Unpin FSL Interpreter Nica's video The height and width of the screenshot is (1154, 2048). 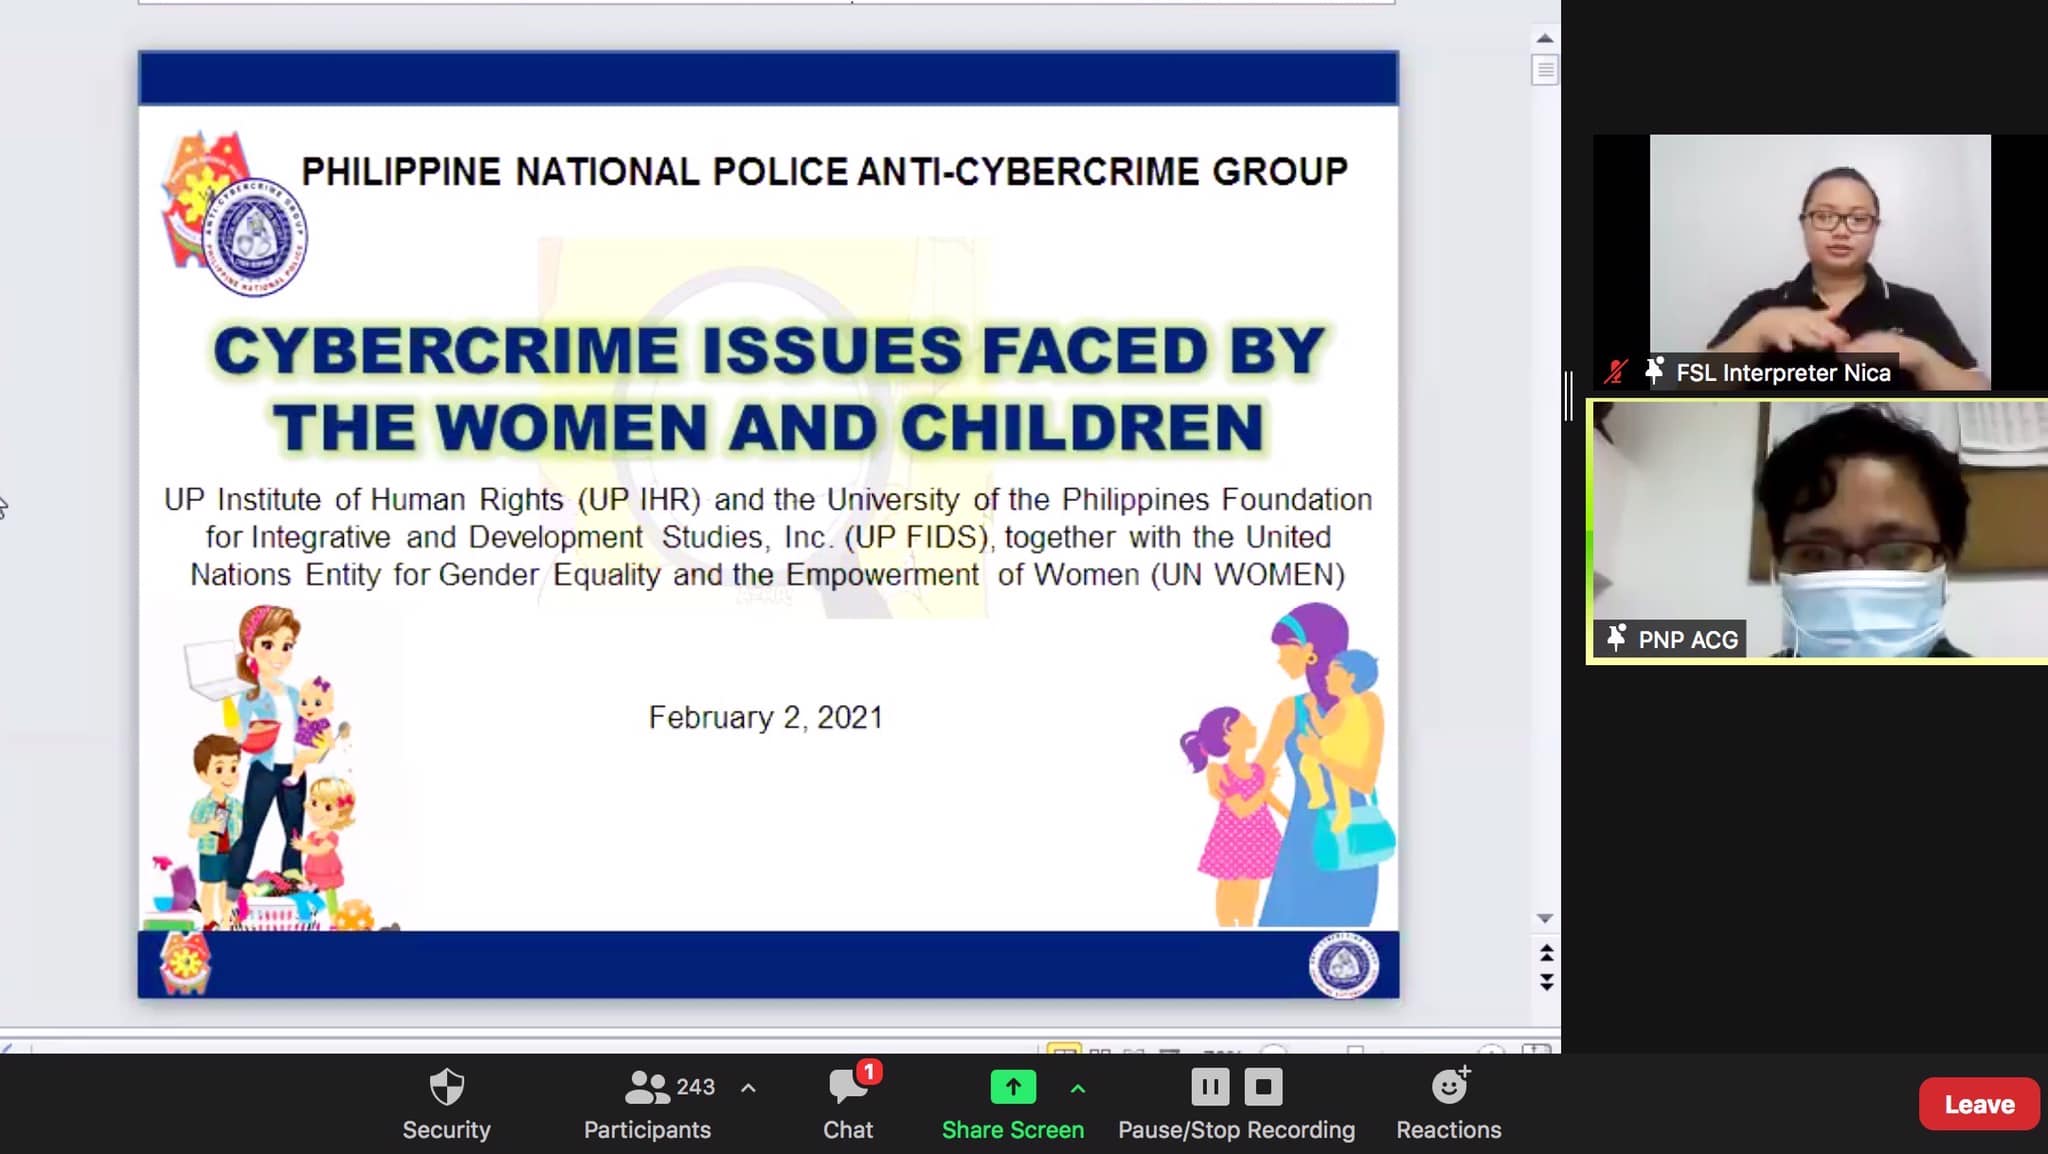(x=1653, y=372)
